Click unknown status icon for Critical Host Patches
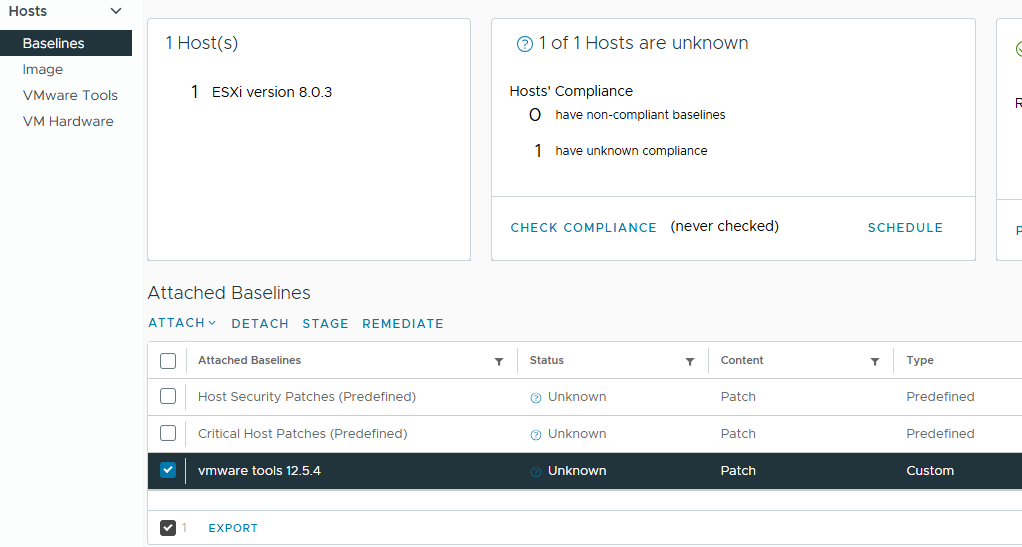 pos(536,435)
